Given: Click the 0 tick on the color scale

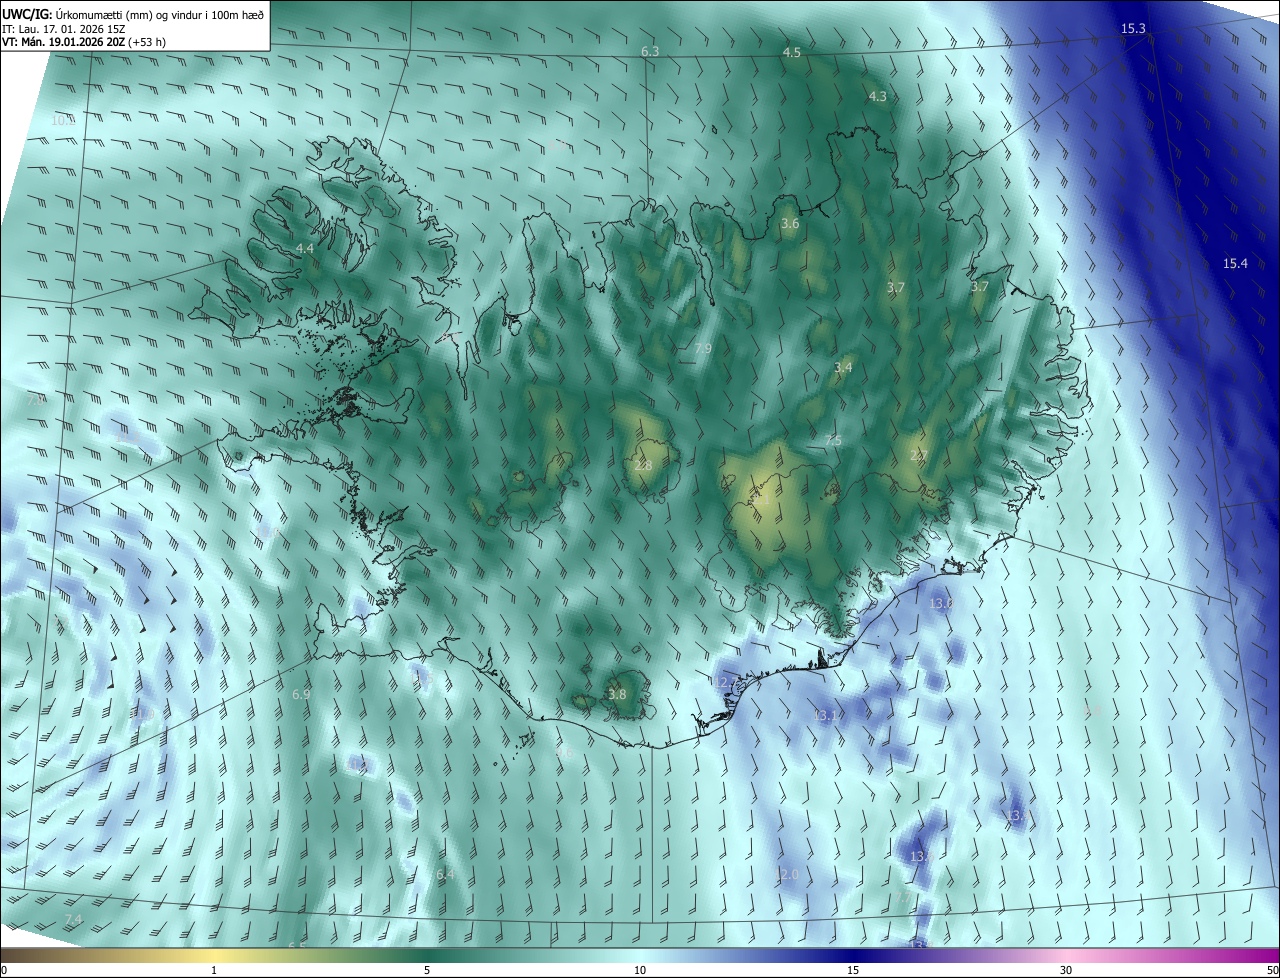Looking at the screenshot, I should (x=4, y=970).
